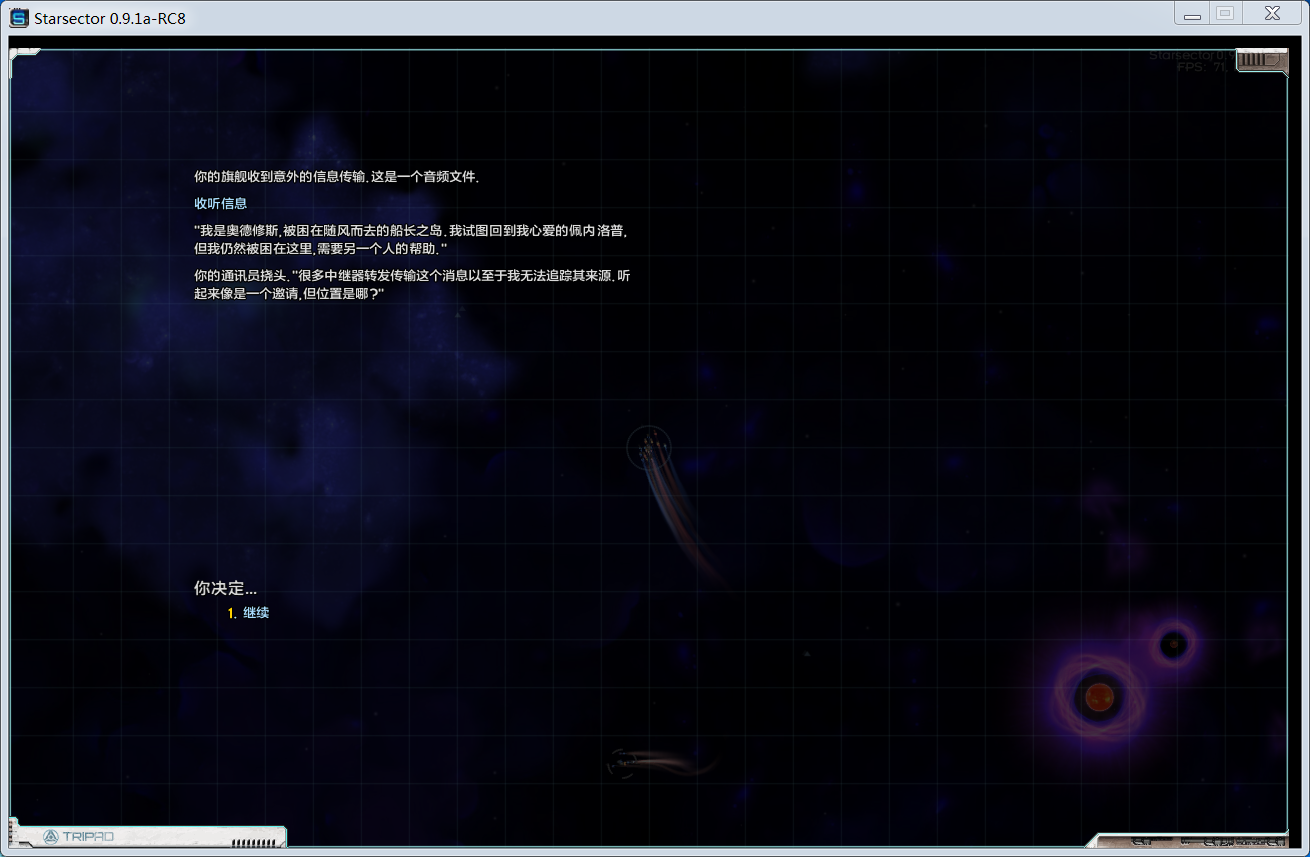The width and height of the screenshot is (1310, 857).
Task: Click the 收听信息 highlighted text
Action: coord(220,203)
